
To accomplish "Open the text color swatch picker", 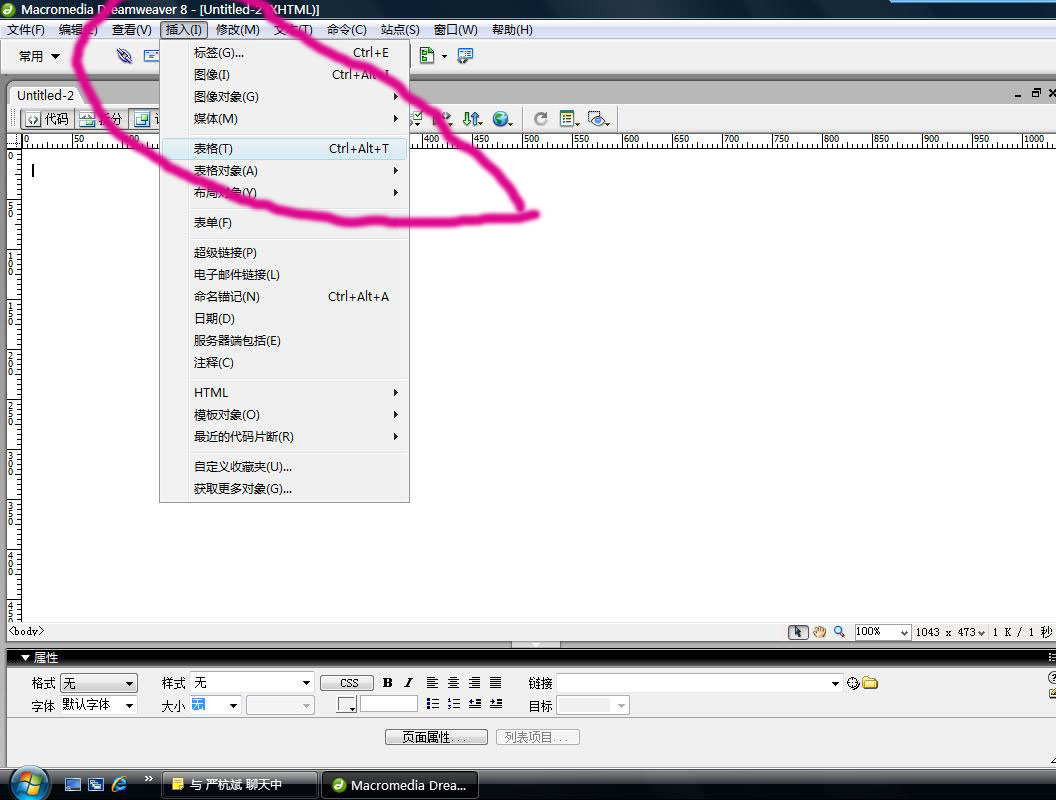I will [x=346, y=704].
